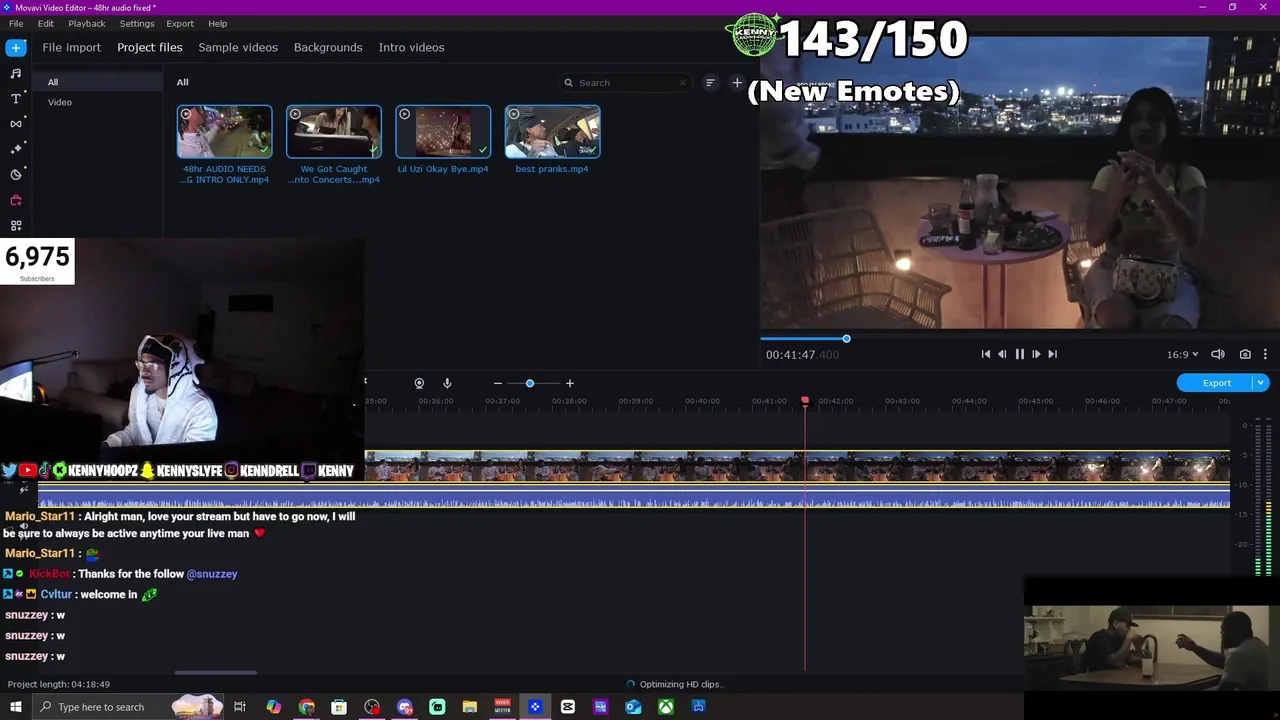Open the pink Effects Store bag icon
Screen dimensions: 1280x720
[x=16, y=200]
